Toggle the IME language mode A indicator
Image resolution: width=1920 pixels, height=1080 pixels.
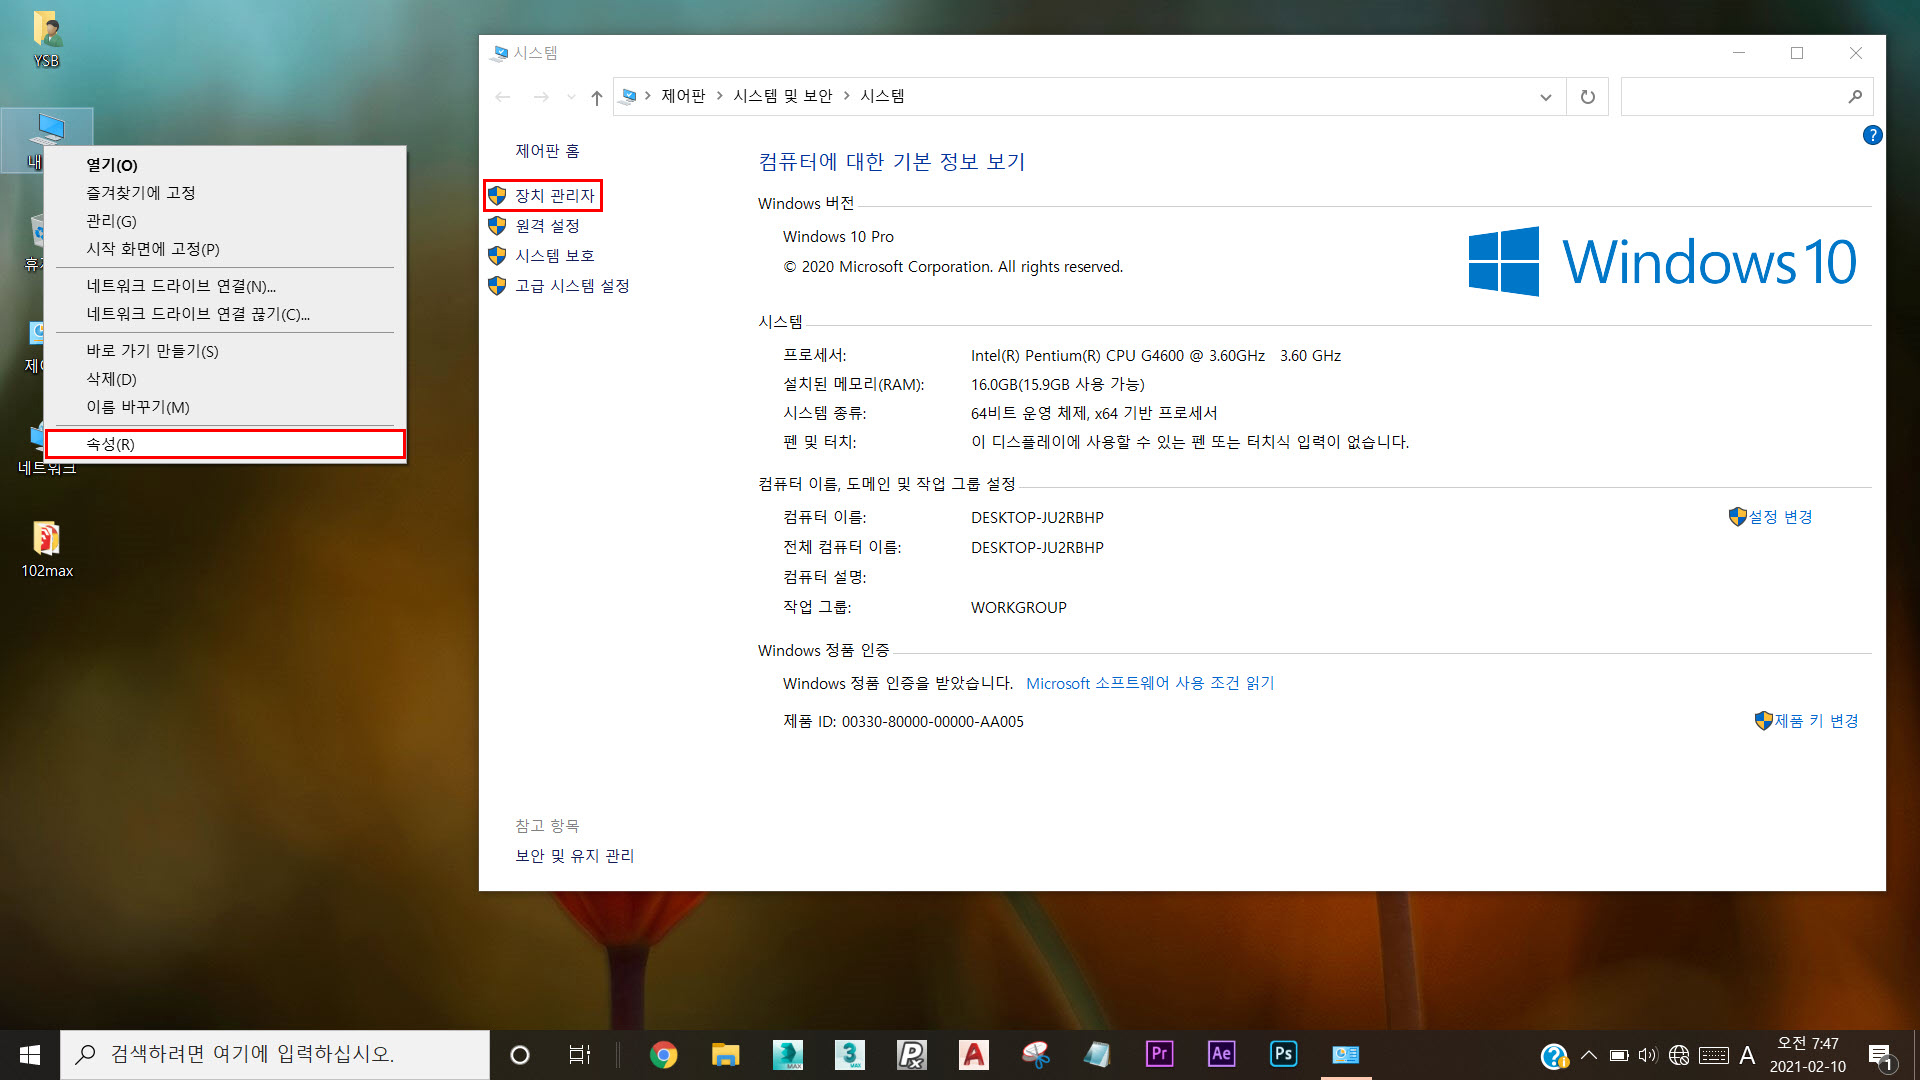(x=1747, y=1055)
